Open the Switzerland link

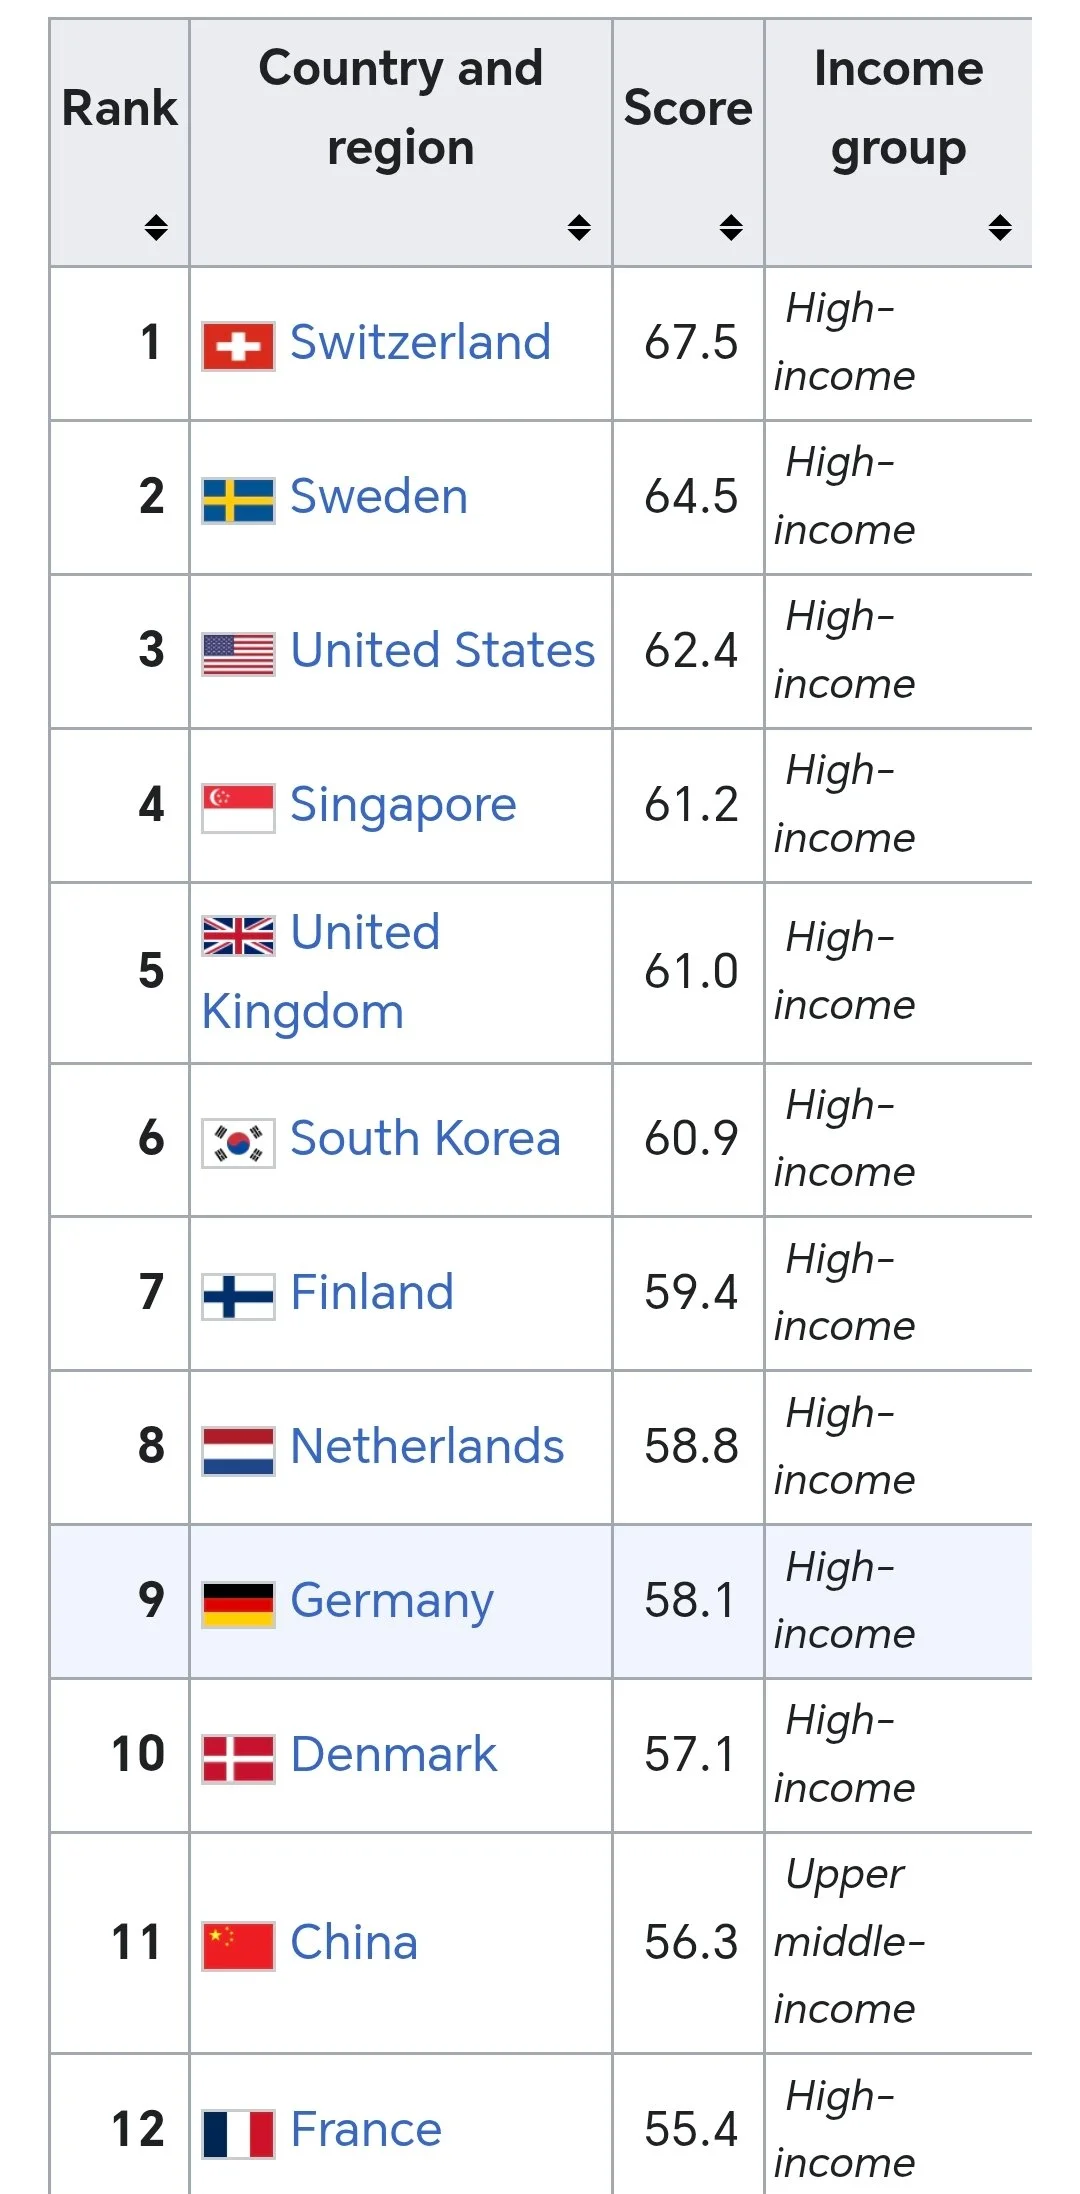420,343
